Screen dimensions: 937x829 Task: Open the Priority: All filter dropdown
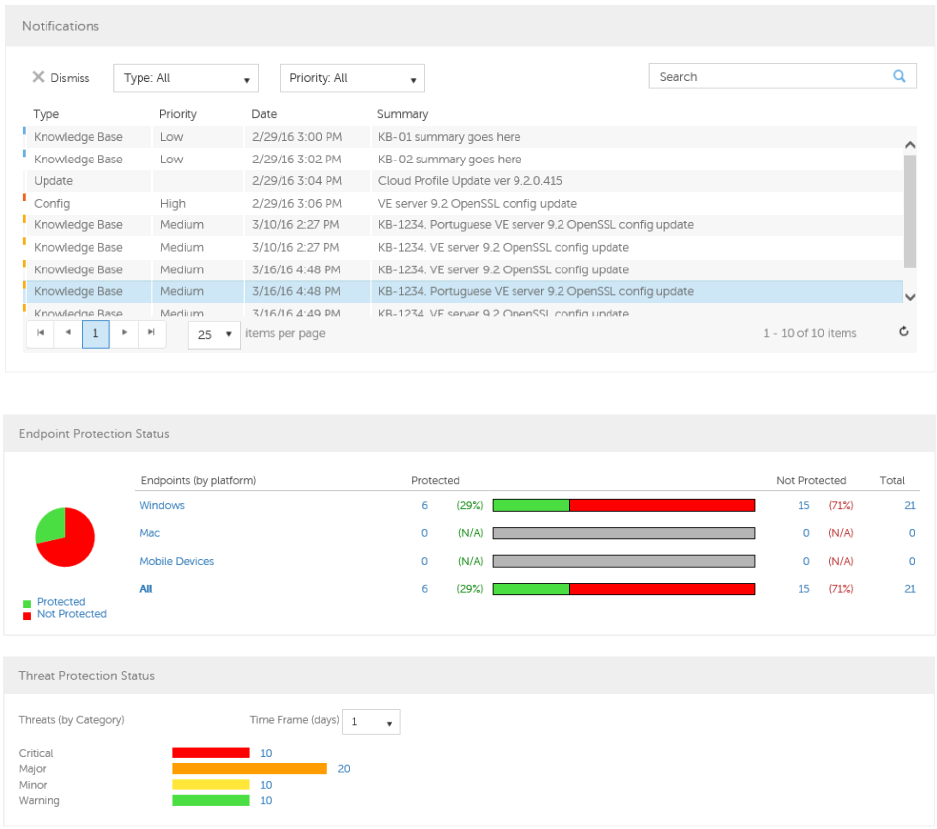click(352, 78)
